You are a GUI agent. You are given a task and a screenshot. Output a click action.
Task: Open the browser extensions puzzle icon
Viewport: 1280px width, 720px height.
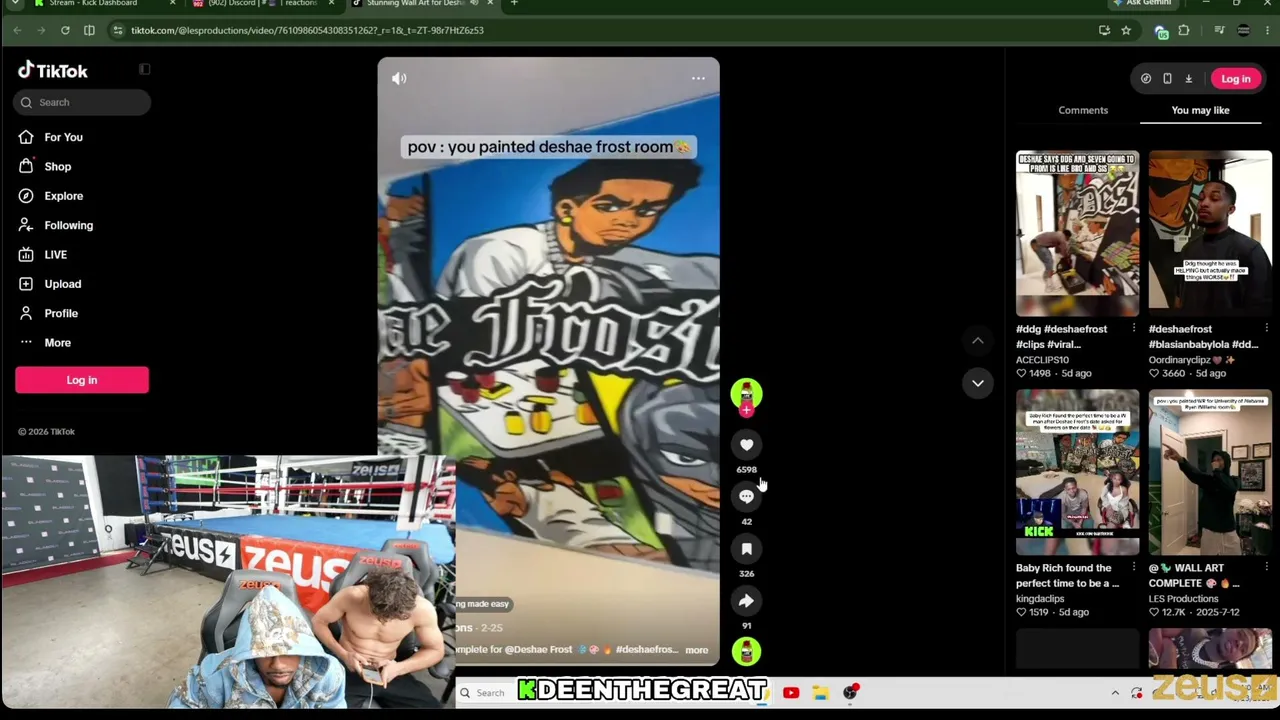pyautogui.click(x=1184, y=30)
